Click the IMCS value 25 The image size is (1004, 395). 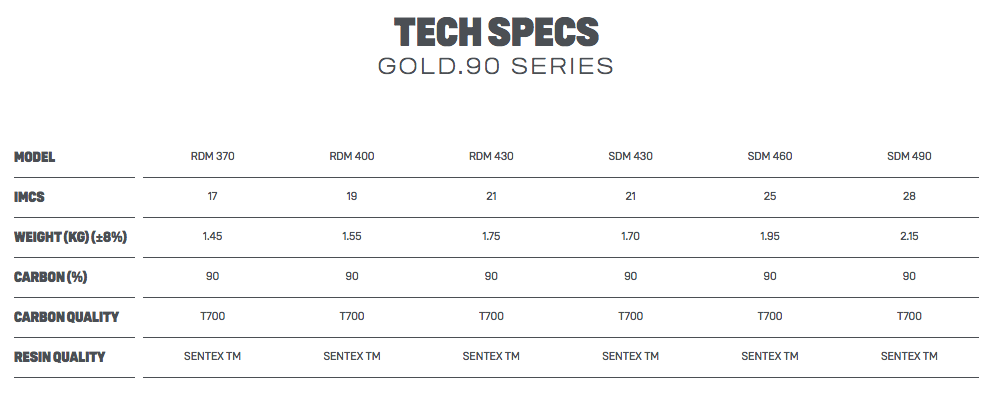click(x=770, y=197)
